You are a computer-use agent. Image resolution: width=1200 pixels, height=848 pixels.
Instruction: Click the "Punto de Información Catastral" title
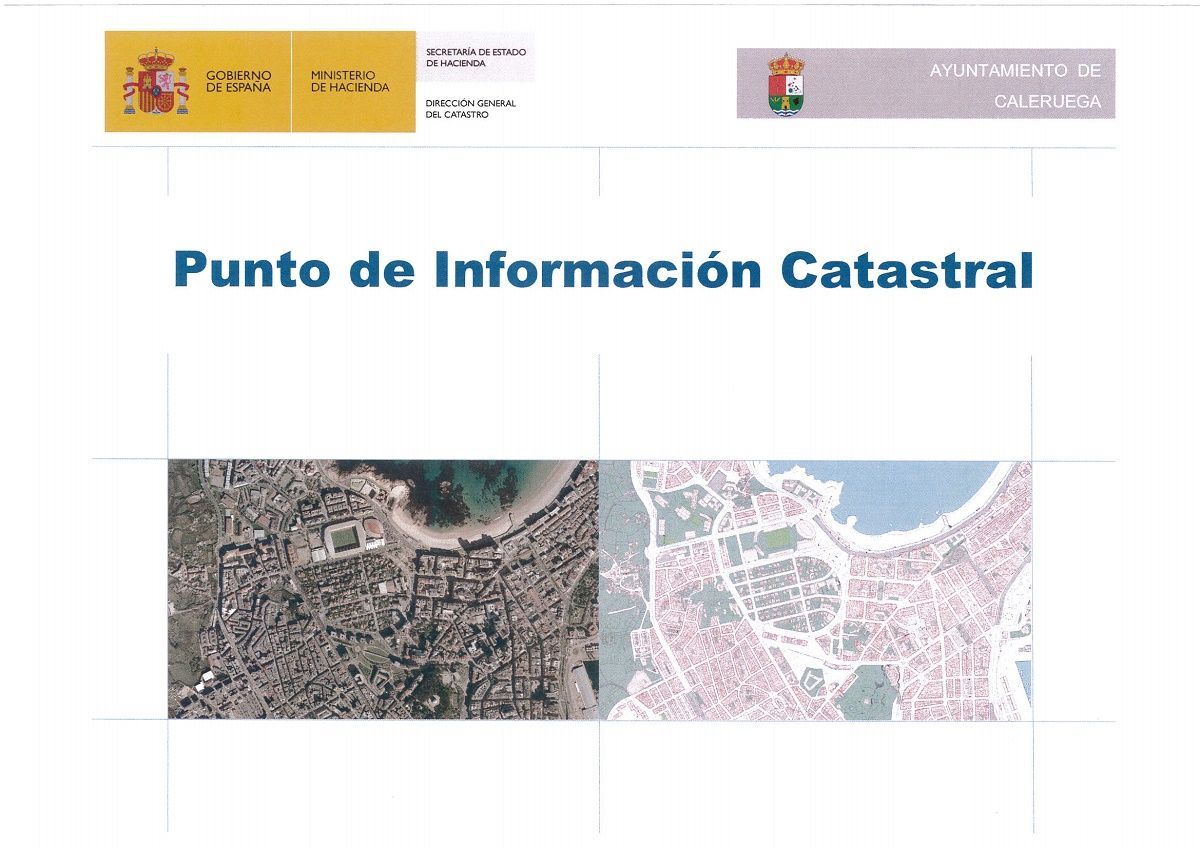click(x=603, y=270)
